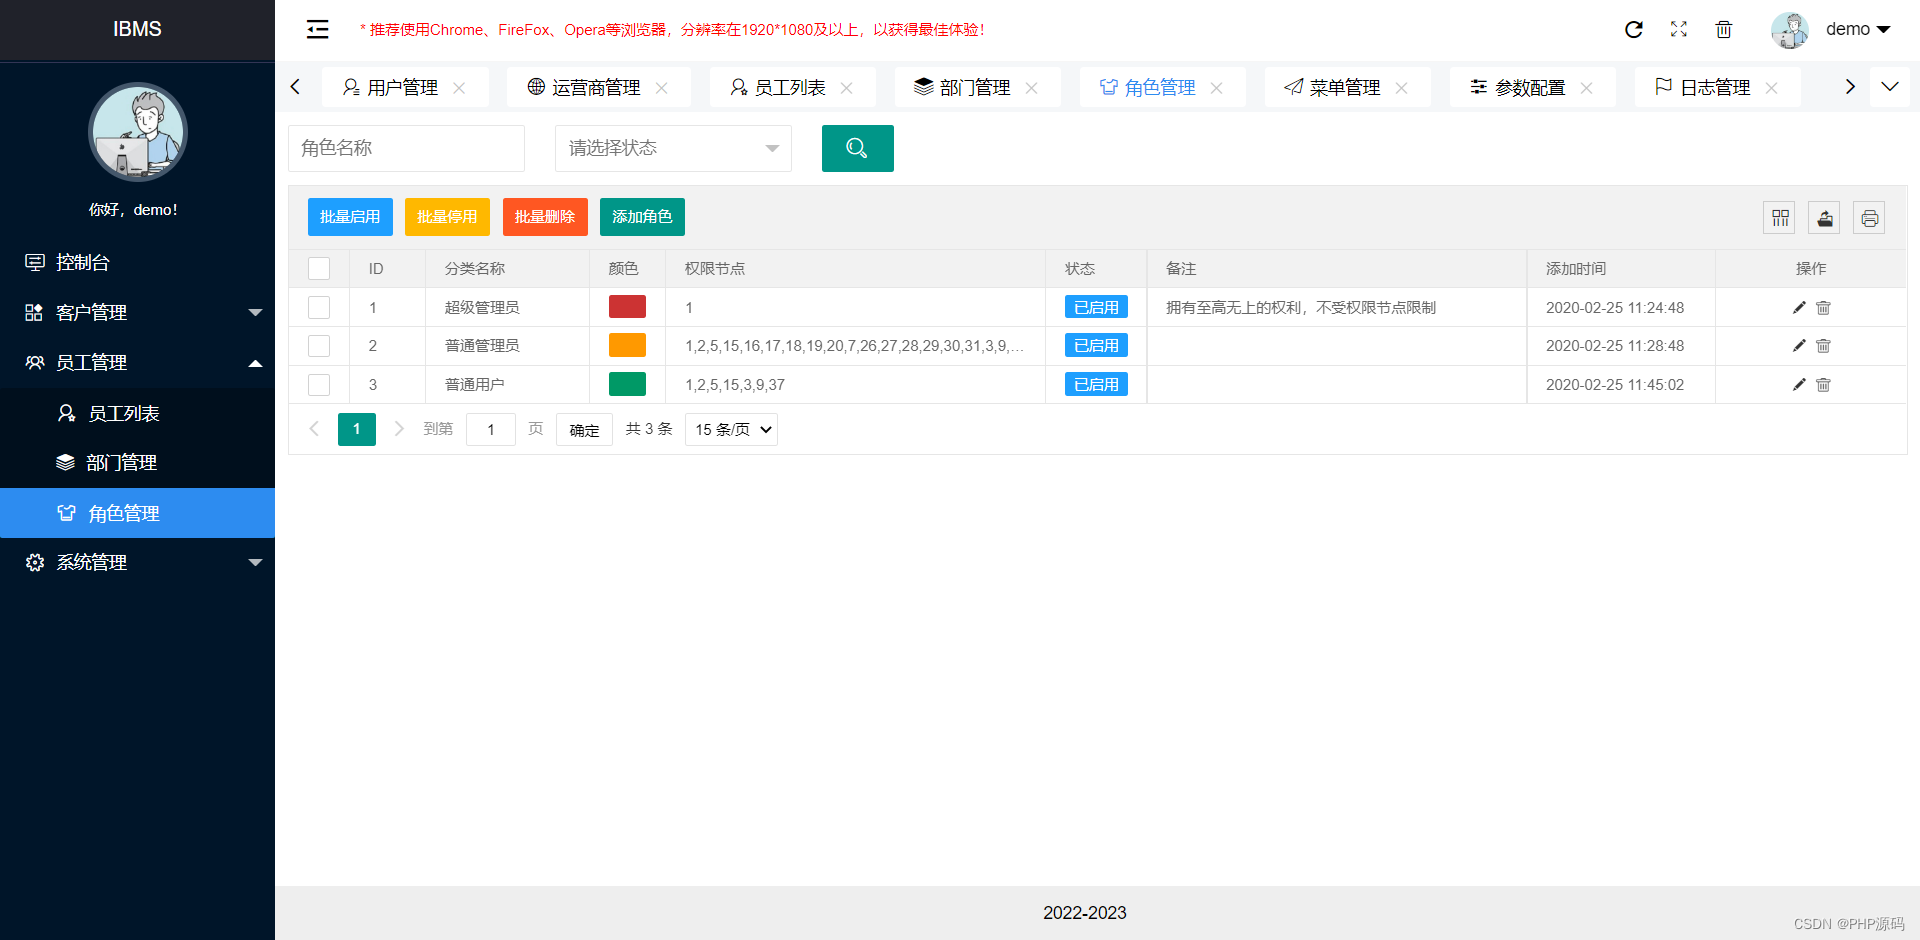Select 员工列表 in the sidebar submenu
Image resolution: width=1920 pixels, height=940 pixels.
click(137, 413)
